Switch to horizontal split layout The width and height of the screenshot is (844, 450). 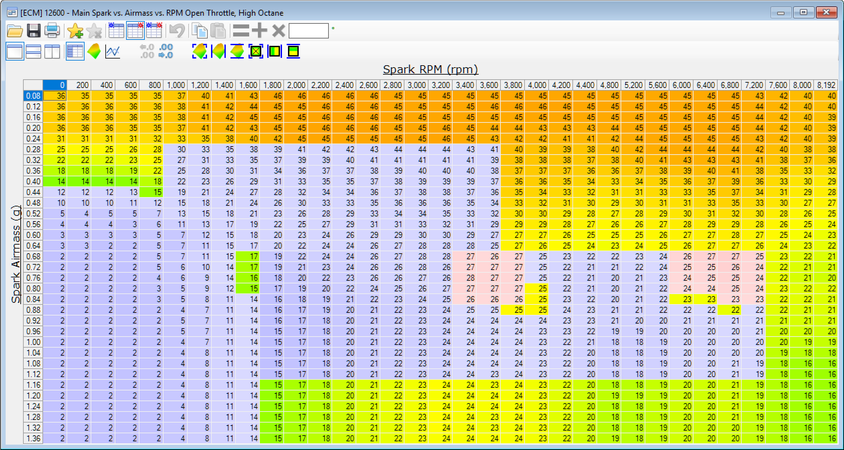[x=33, y=51]
